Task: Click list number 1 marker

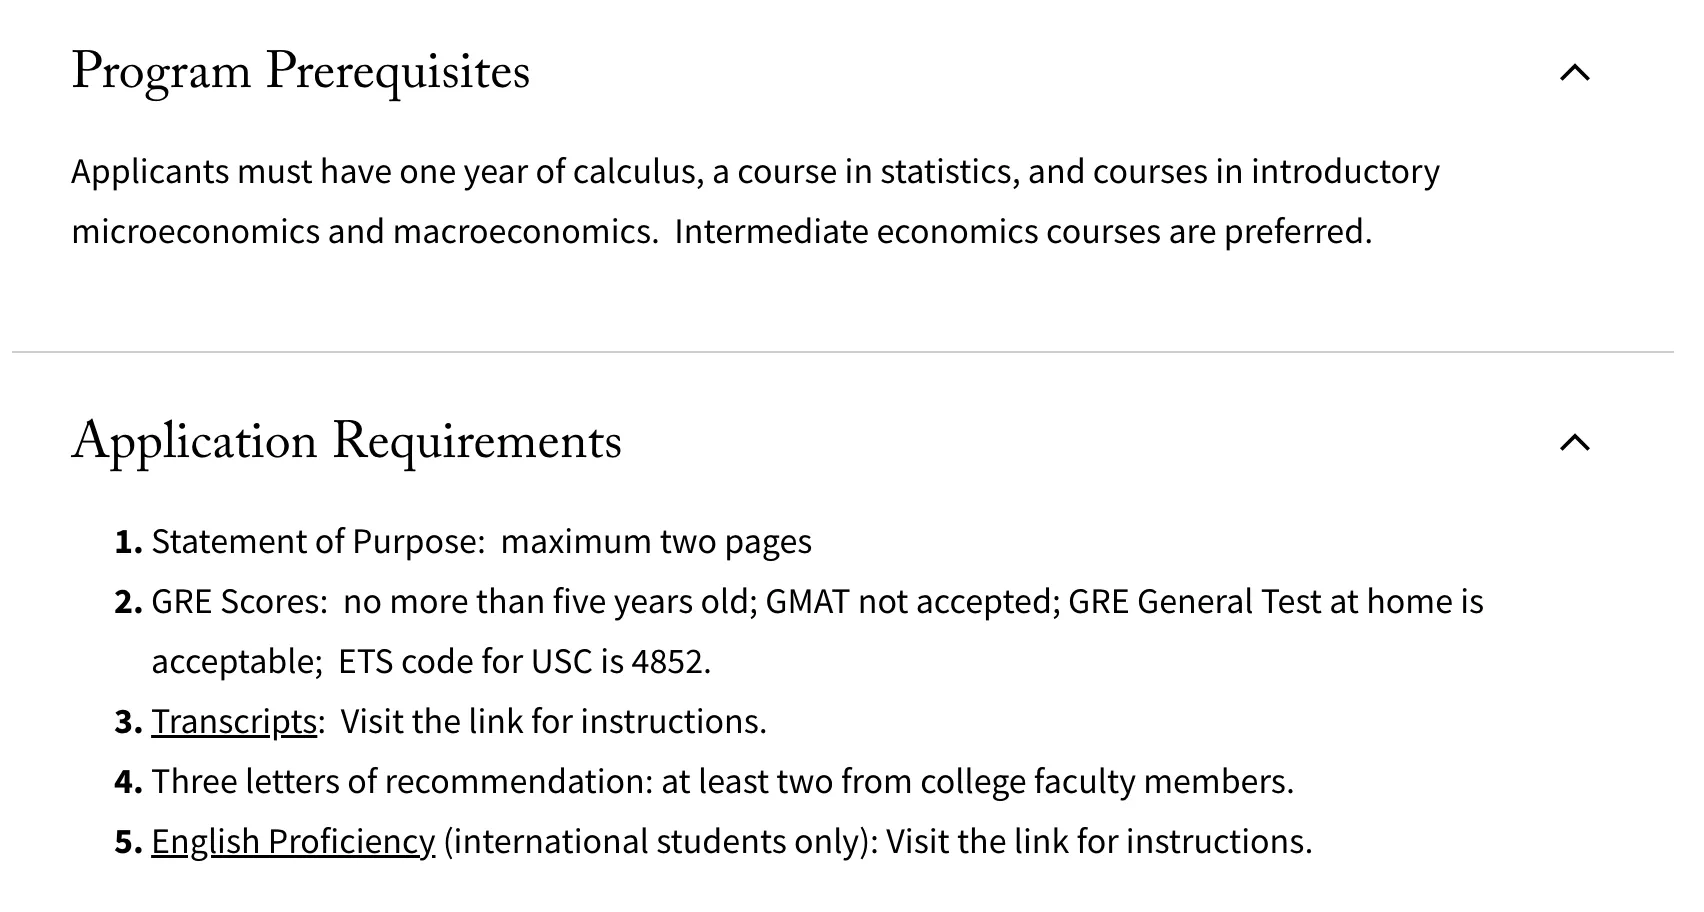Action: coord(128,542)
